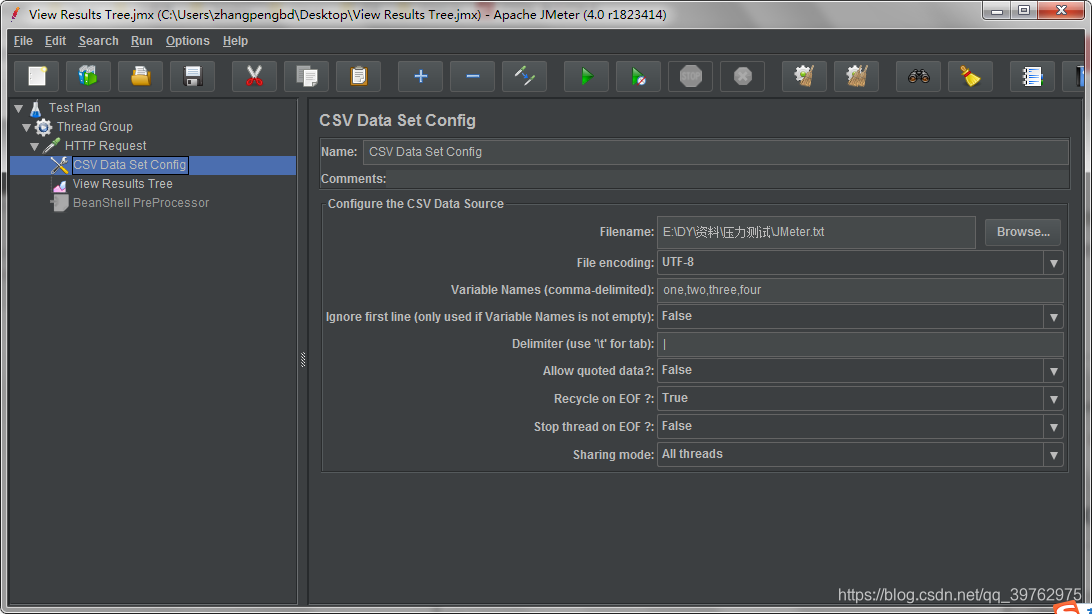Click the Thread Group gear icon in tree
The width and height of the screenshot is (1092, 614).
(43, 127)
